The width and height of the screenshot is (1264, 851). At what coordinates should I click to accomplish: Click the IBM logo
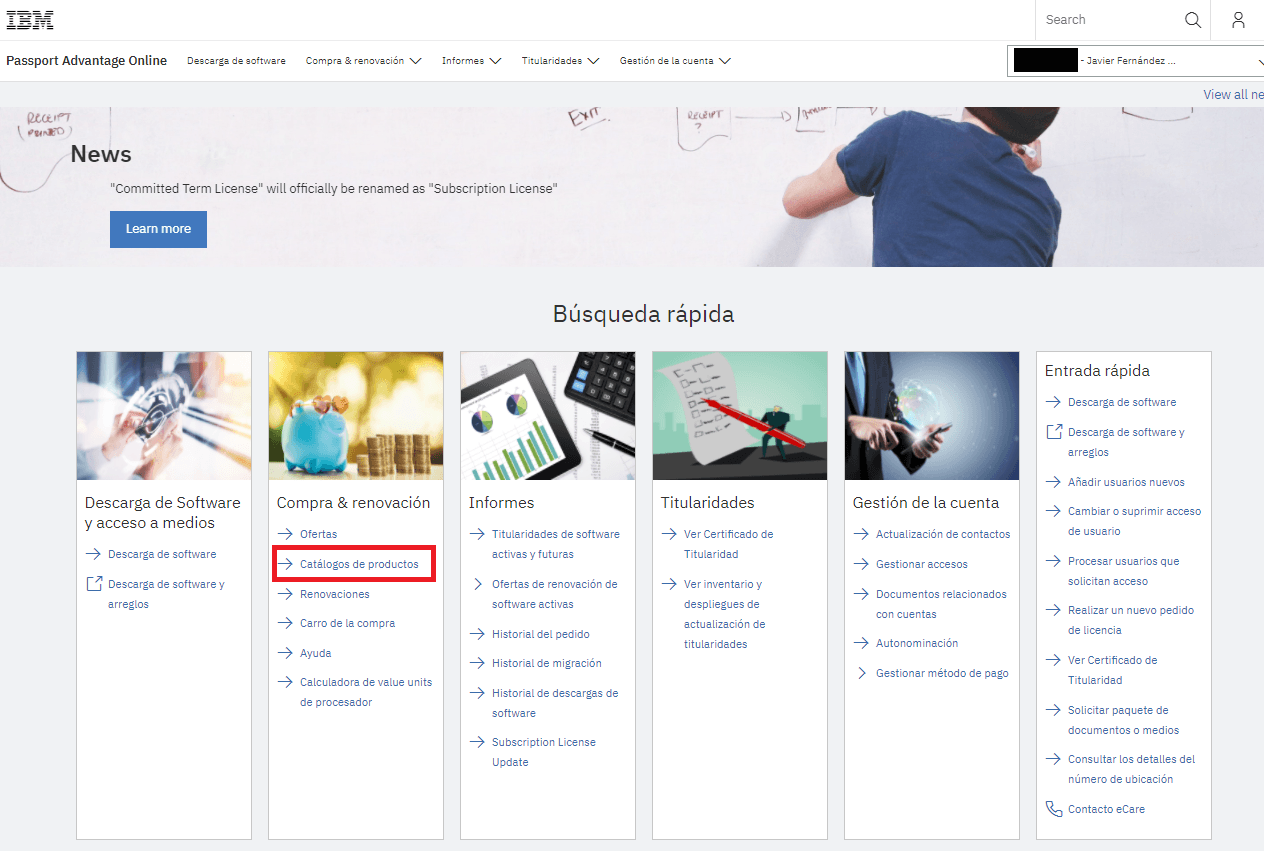30,20
